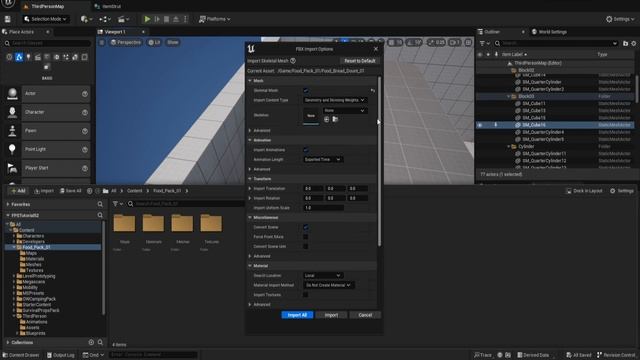Open editor Settings in top right

(x=620, y=19)
